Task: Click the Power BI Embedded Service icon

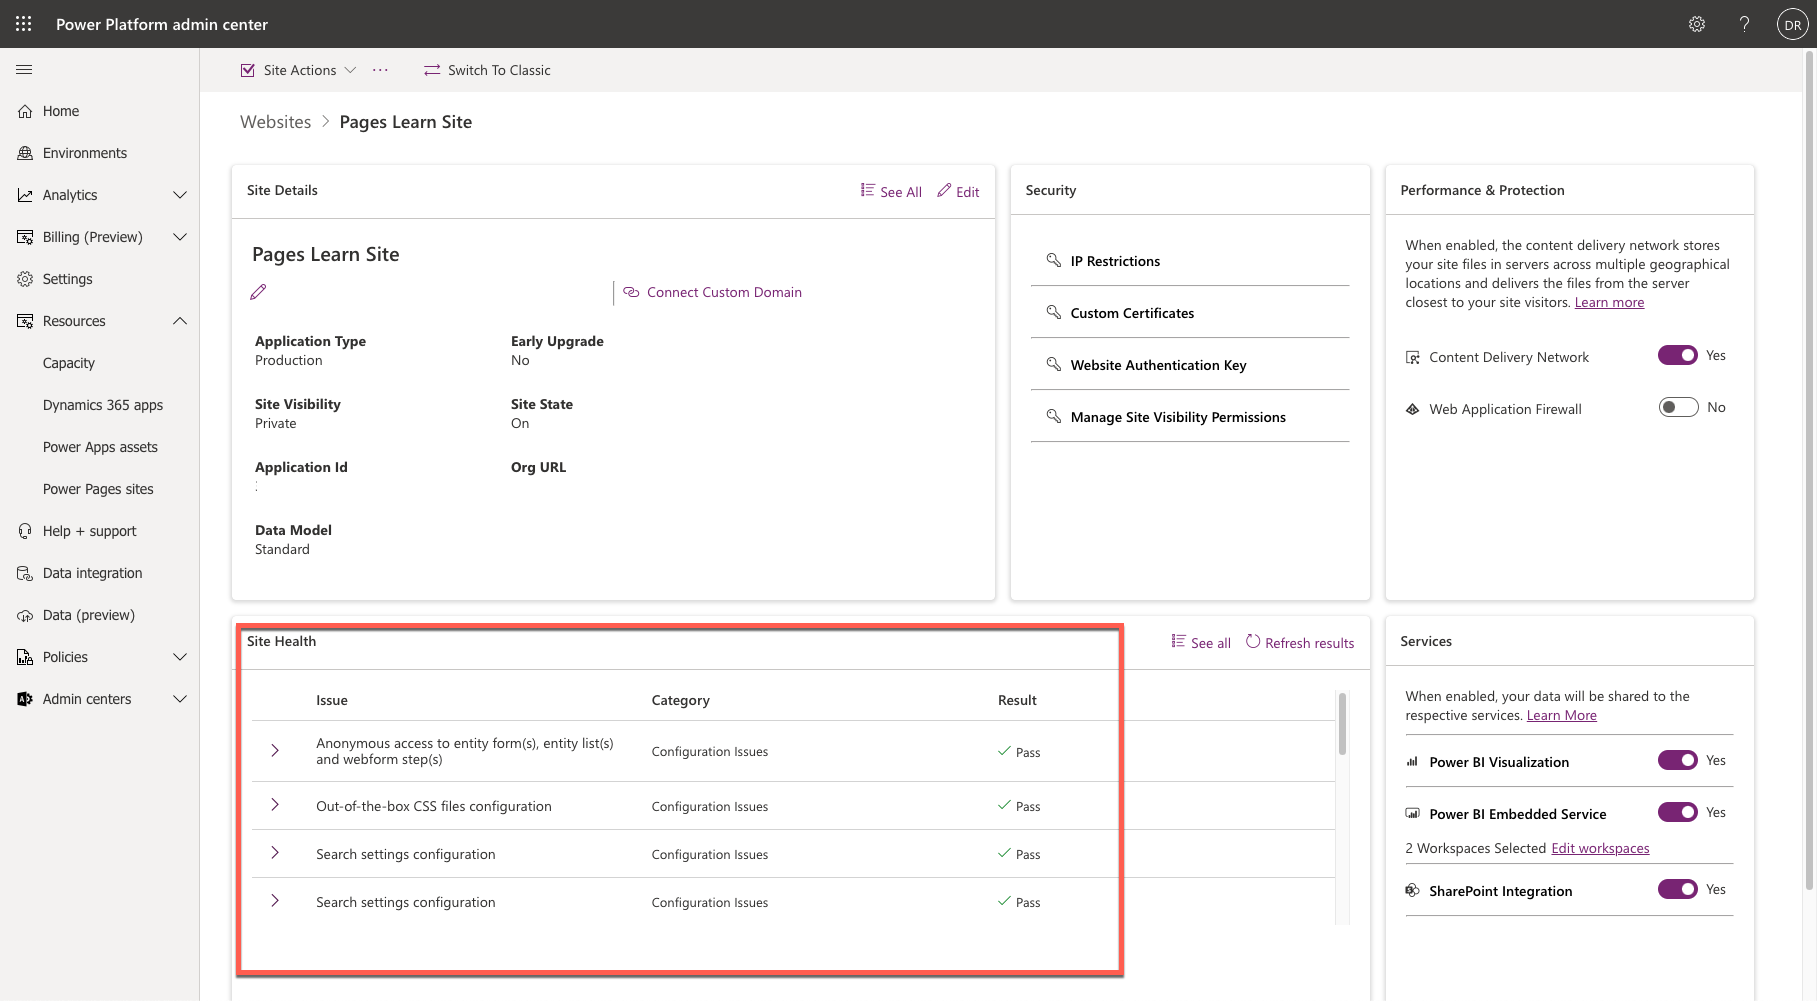Action: [x=1413, y=814]
